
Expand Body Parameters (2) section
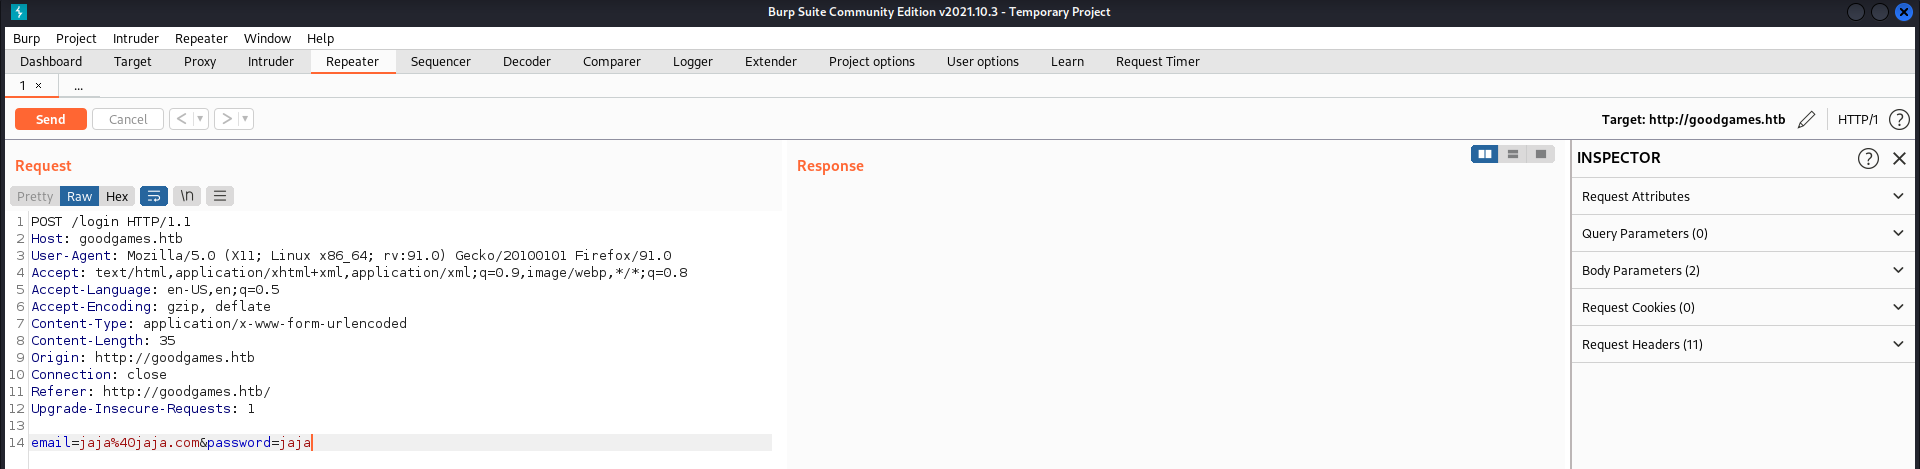coord(1742,270)
